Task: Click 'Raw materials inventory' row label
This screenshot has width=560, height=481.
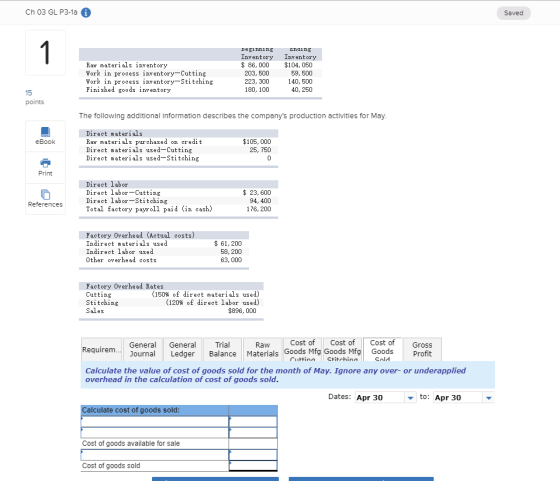Action: point(126,65)
